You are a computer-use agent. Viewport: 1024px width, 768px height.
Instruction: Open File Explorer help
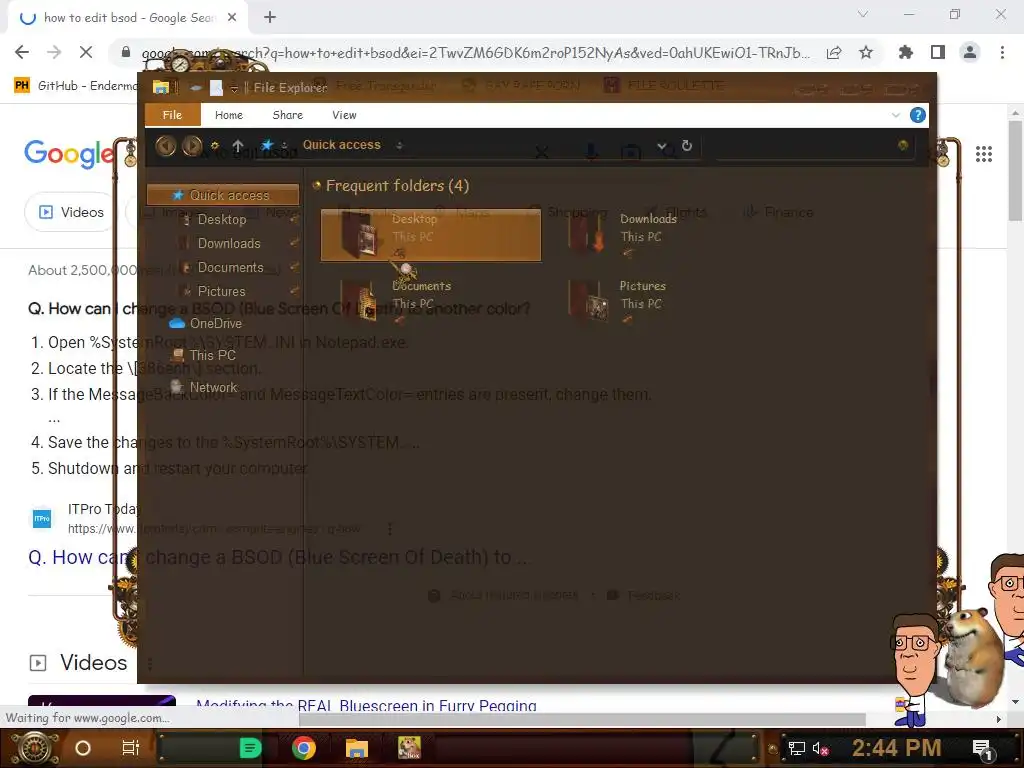click(918, 115)
